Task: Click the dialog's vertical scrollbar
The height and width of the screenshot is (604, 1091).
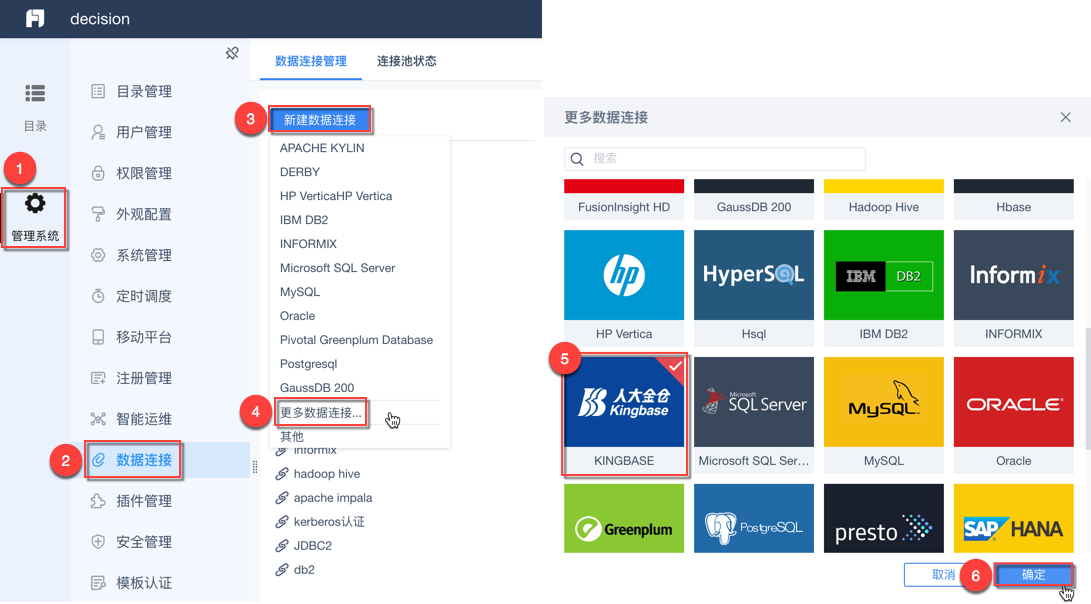Action: pyautogui.click(x=1088, y=388)
